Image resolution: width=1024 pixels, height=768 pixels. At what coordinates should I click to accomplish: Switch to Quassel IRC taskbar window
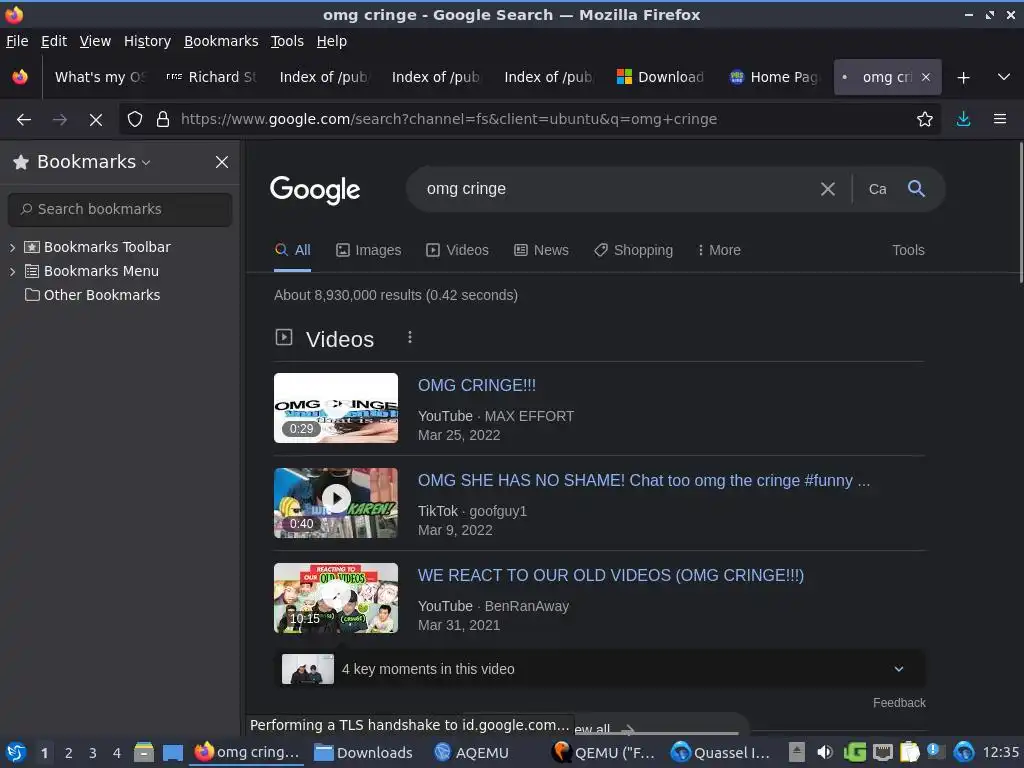tap(720, 753)
